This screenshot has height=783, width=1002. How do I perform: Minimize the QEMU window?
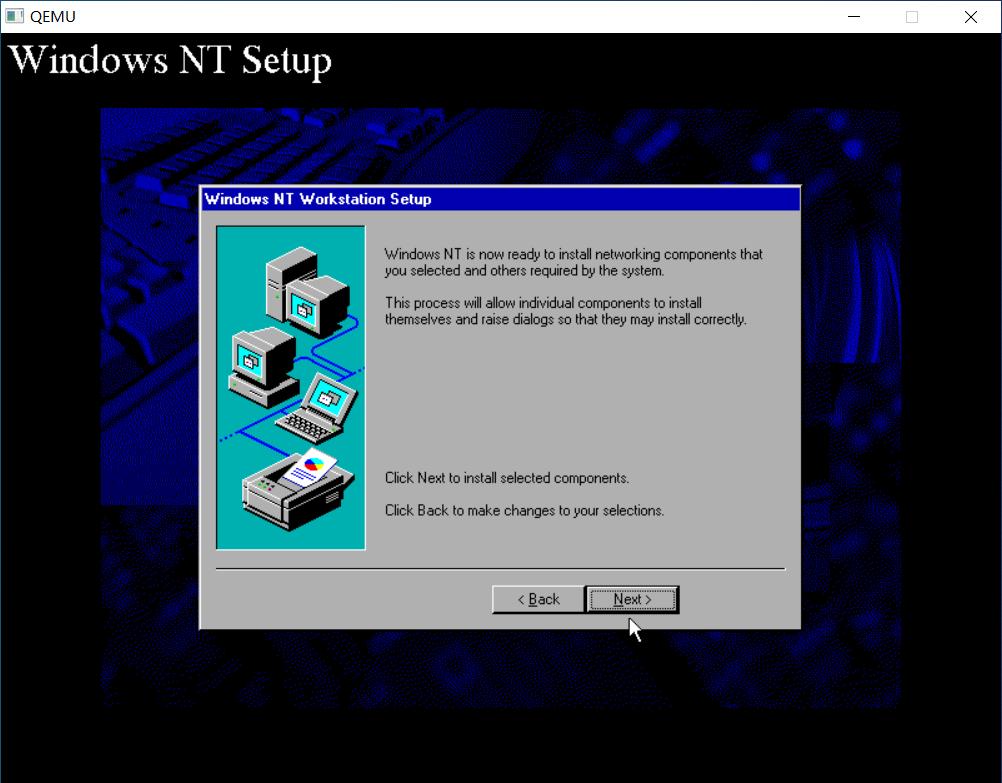coord(853,16)
